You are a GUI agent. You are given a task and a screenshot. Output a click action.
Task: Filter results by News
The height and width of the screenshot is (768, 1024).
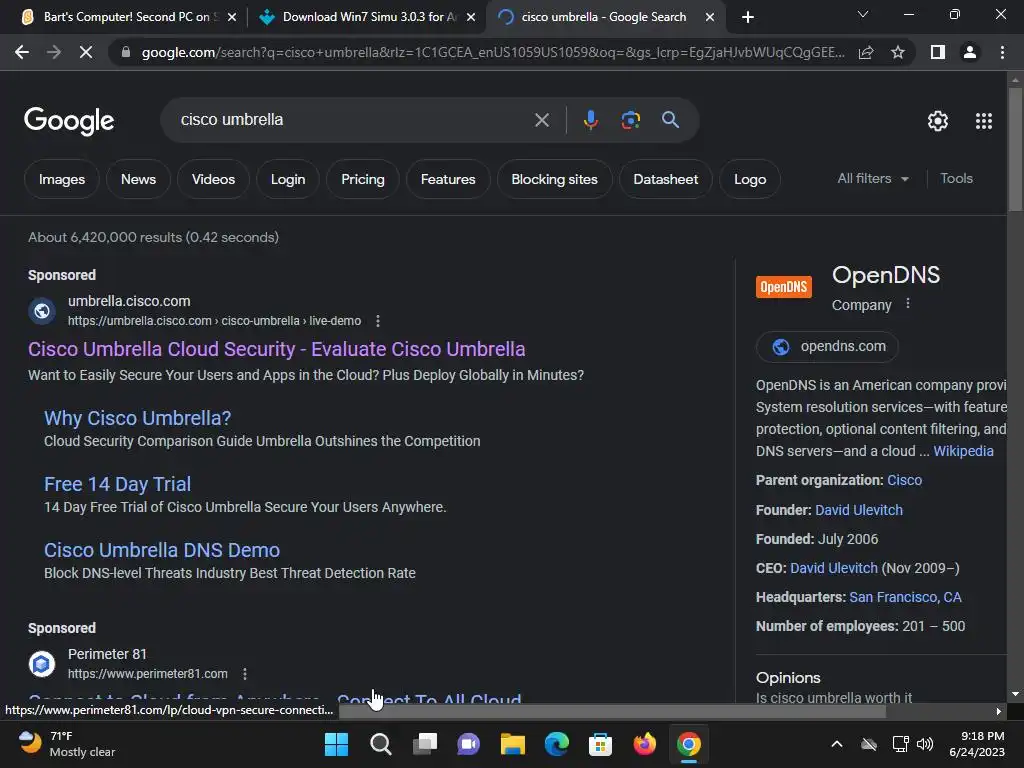click(x=138, y=179)
